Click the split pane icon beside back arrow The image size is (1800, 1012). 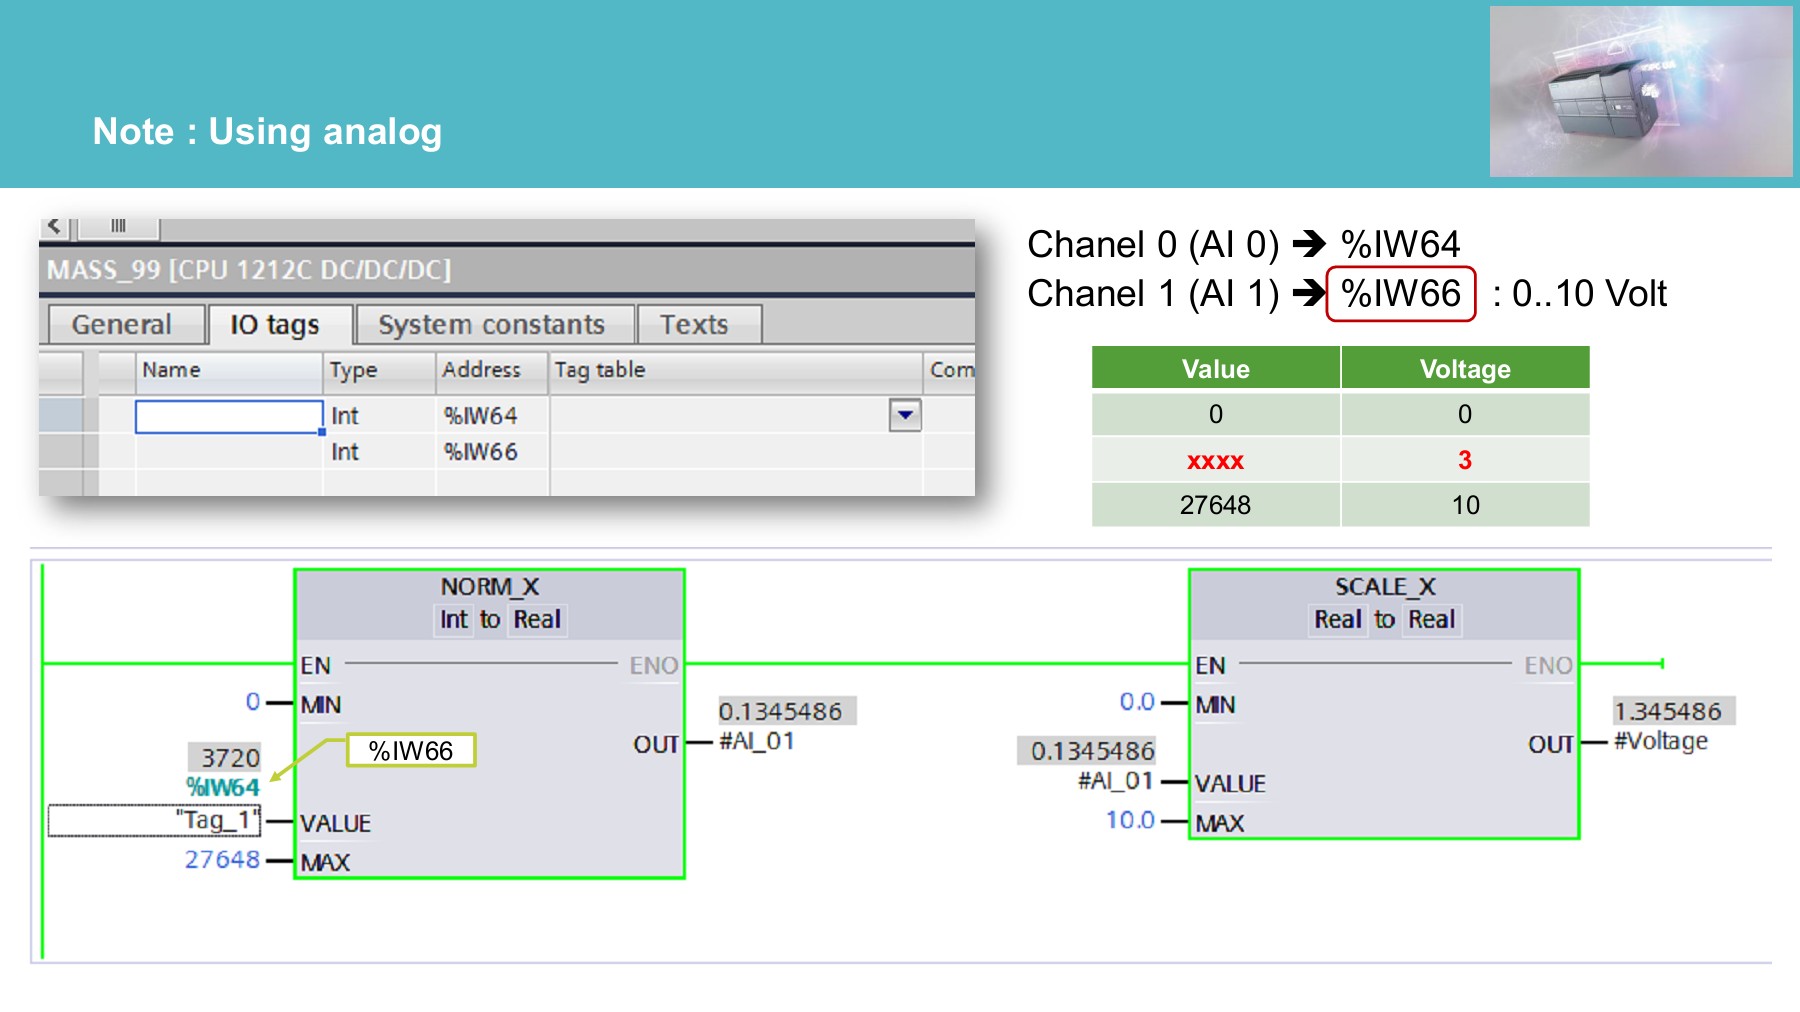(119, 226)
